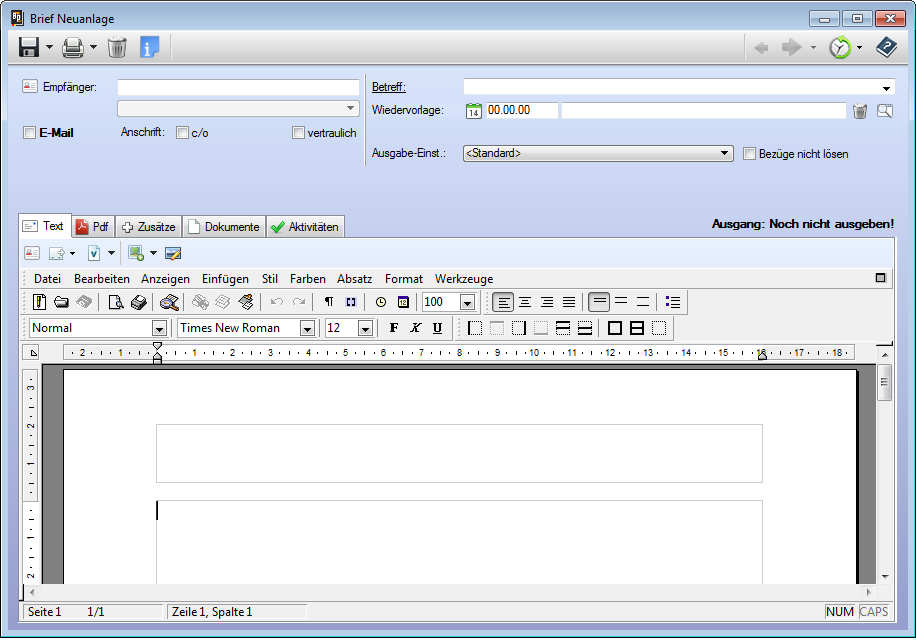The width and height of the screenshot is (916, 643).
Task: Click the blue info icon
Action: (x=149, y=47)
